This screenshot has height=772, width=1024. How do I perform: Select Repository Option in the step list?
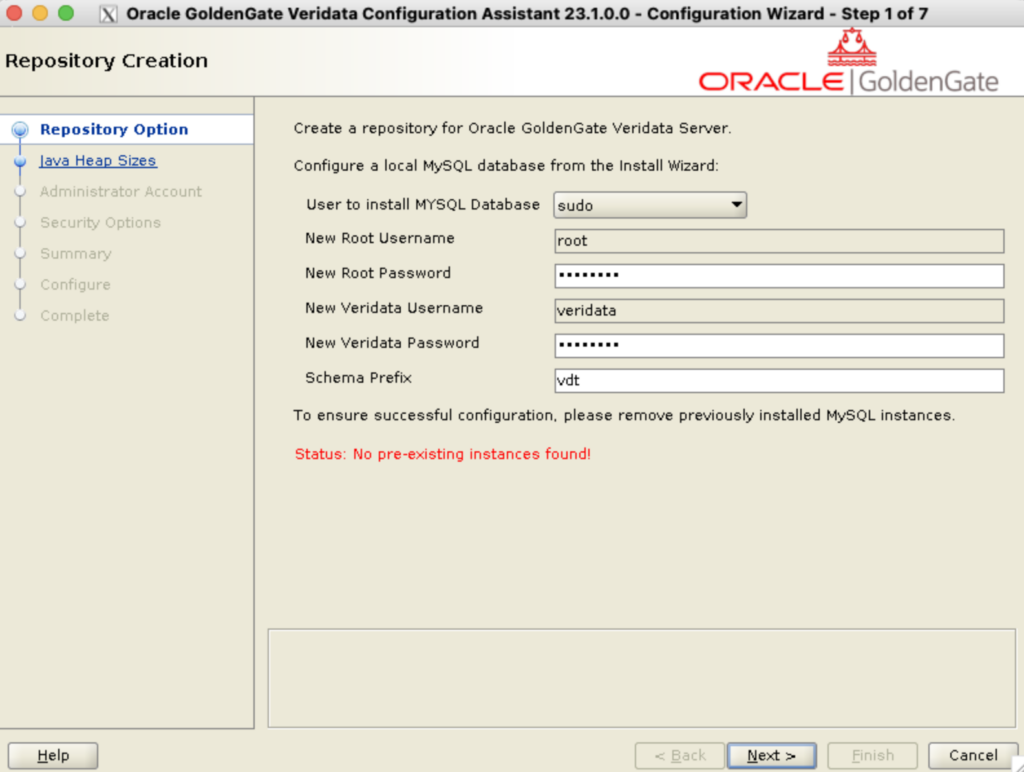pos(114,130)
